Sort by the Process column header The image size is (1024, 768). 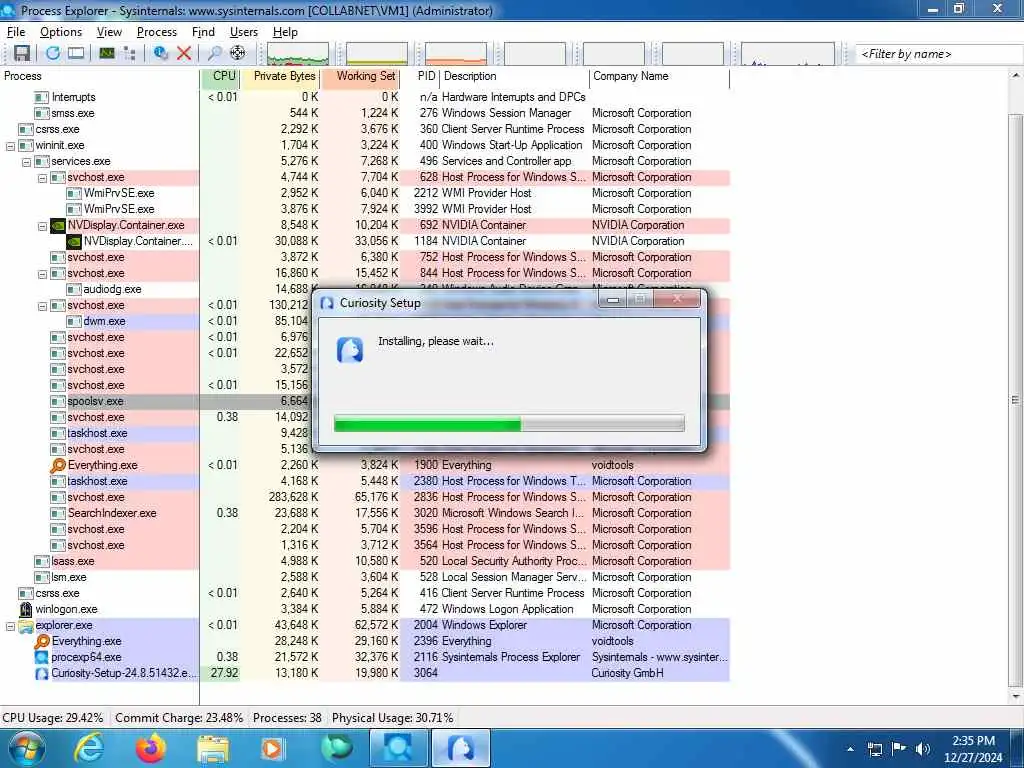[99, 76]
